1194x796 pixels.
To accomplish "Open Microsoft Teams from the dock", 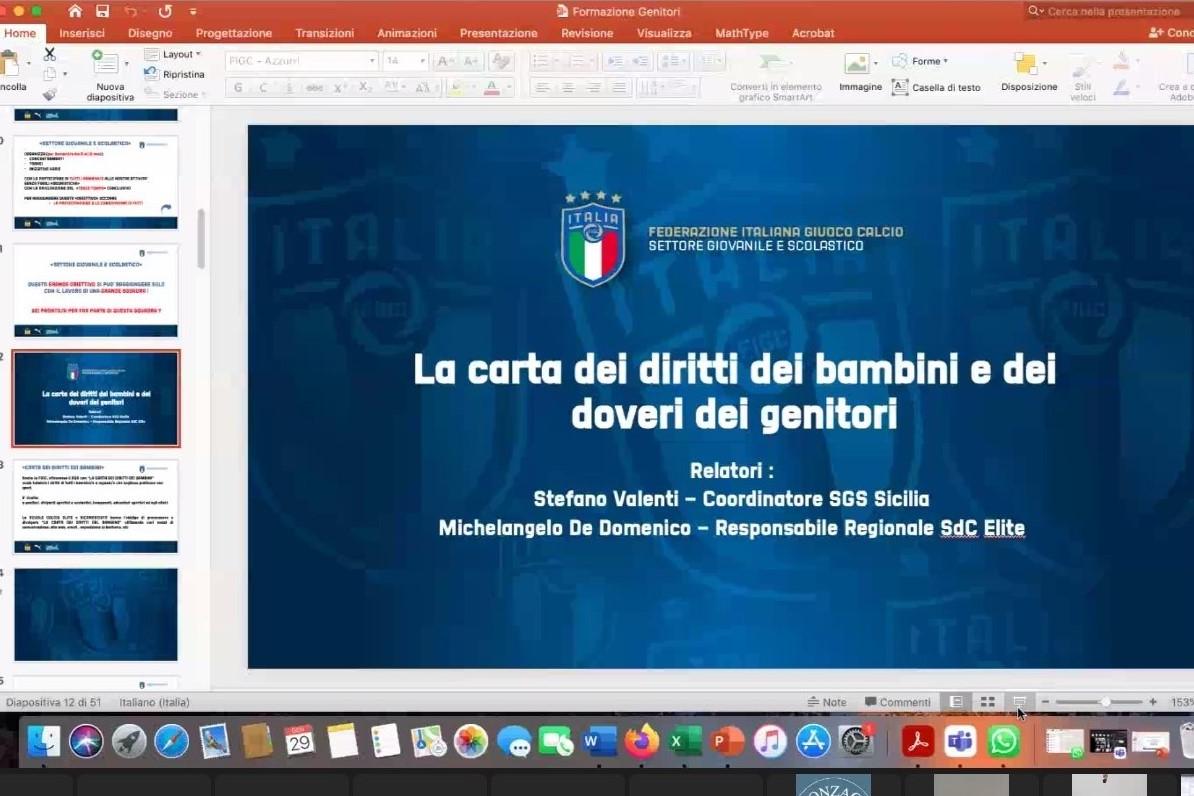I will tap(961, 741).
